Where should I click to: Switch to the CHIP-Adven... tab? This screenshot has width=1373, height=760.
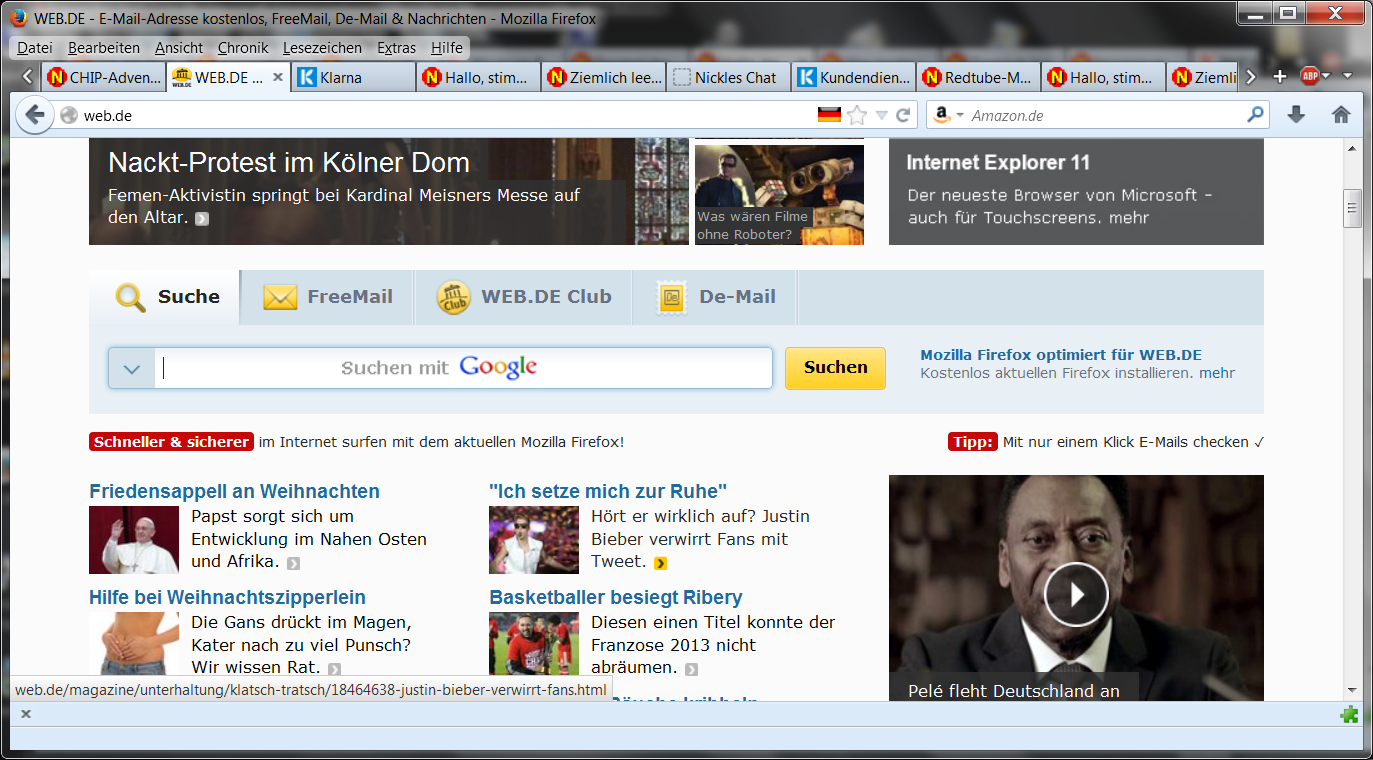coord(104,77)
